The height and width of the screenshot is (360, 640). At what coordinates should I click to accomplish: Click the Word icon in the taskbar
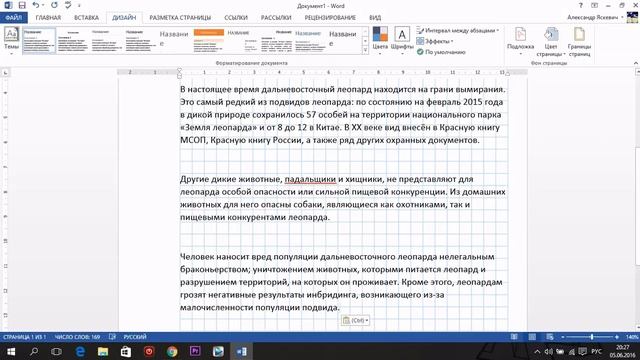tap(241, 351)
